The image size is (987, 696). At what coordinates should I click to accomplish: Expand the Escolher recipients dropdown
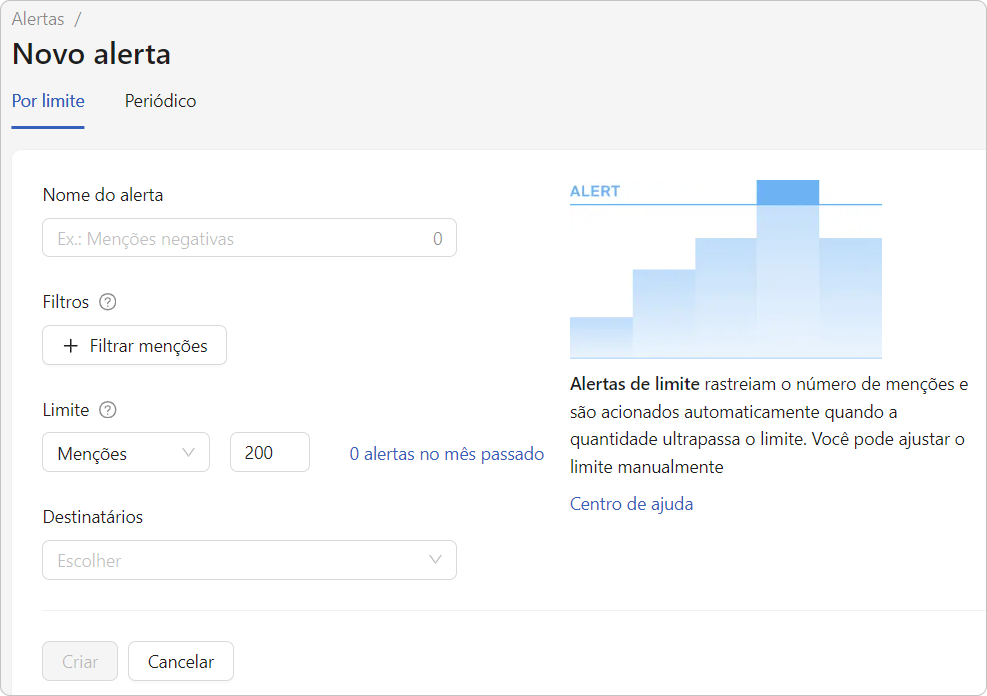(x=249, y=560)
